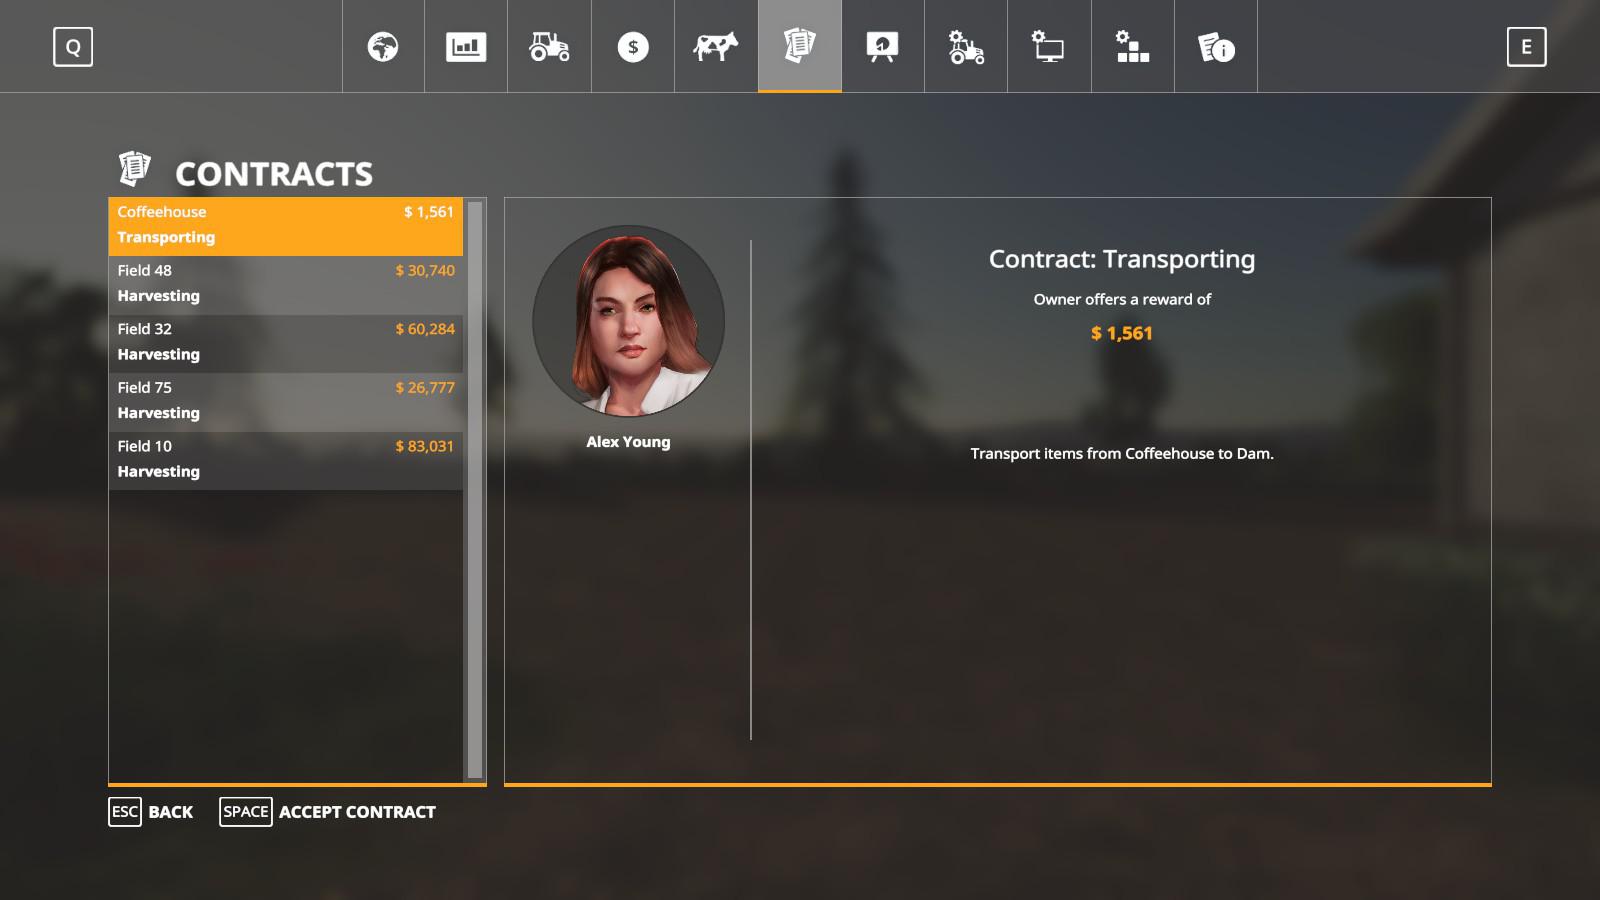Open the finances dollar coin tab
Viewport: 1600px width, 900px height.
pos(632,47)
